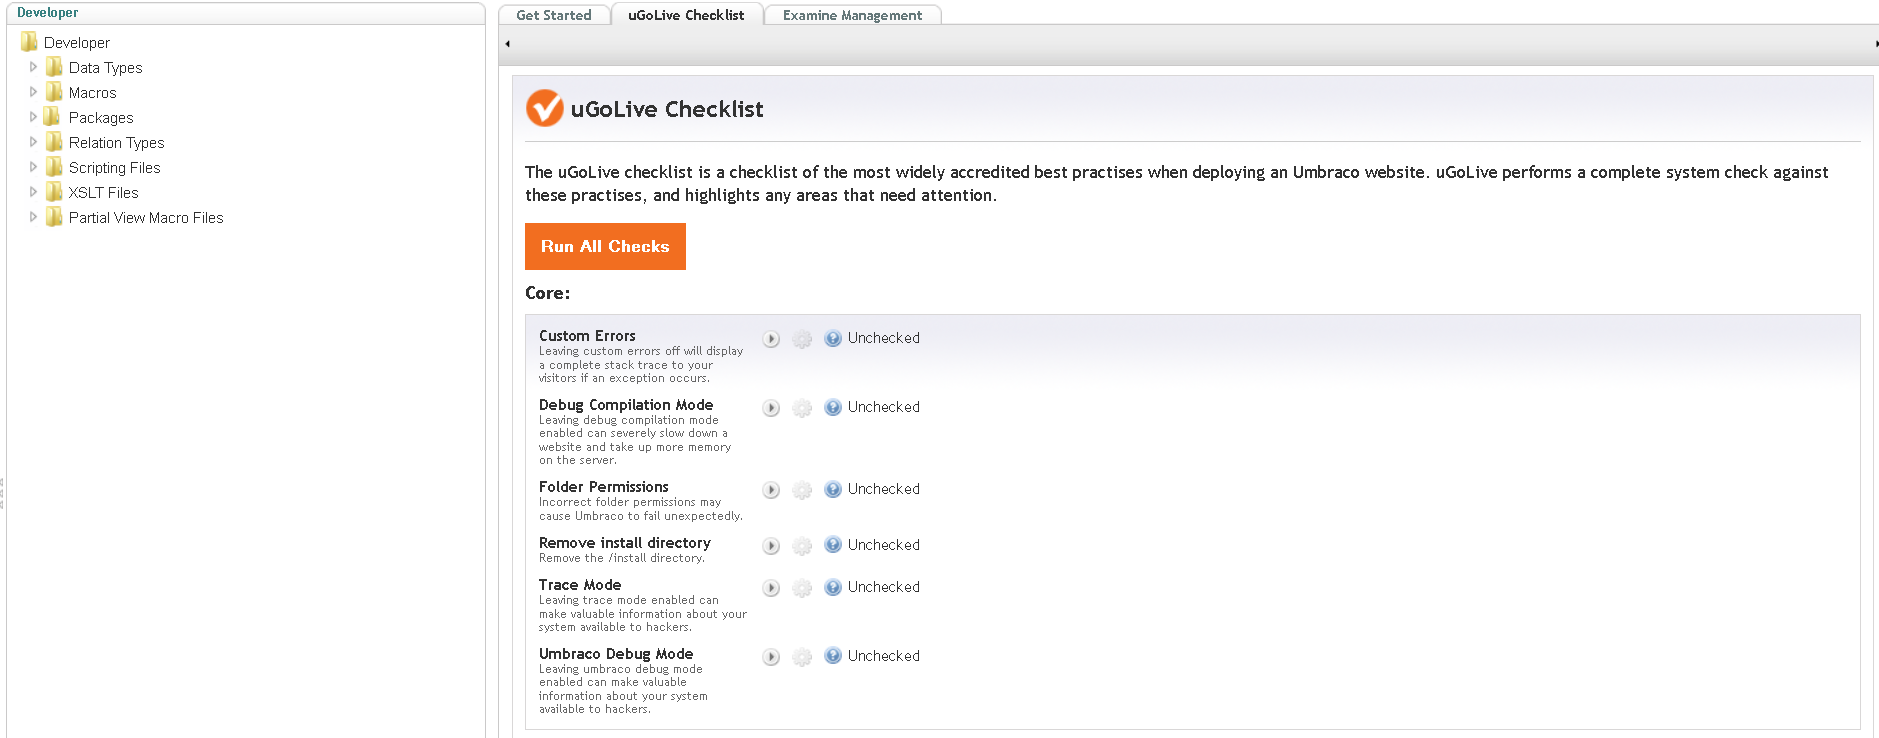This screenshot has width=1879, height=738.
Task: Click the Umbraco Debug Mode check title
Action: coord(616,654)
